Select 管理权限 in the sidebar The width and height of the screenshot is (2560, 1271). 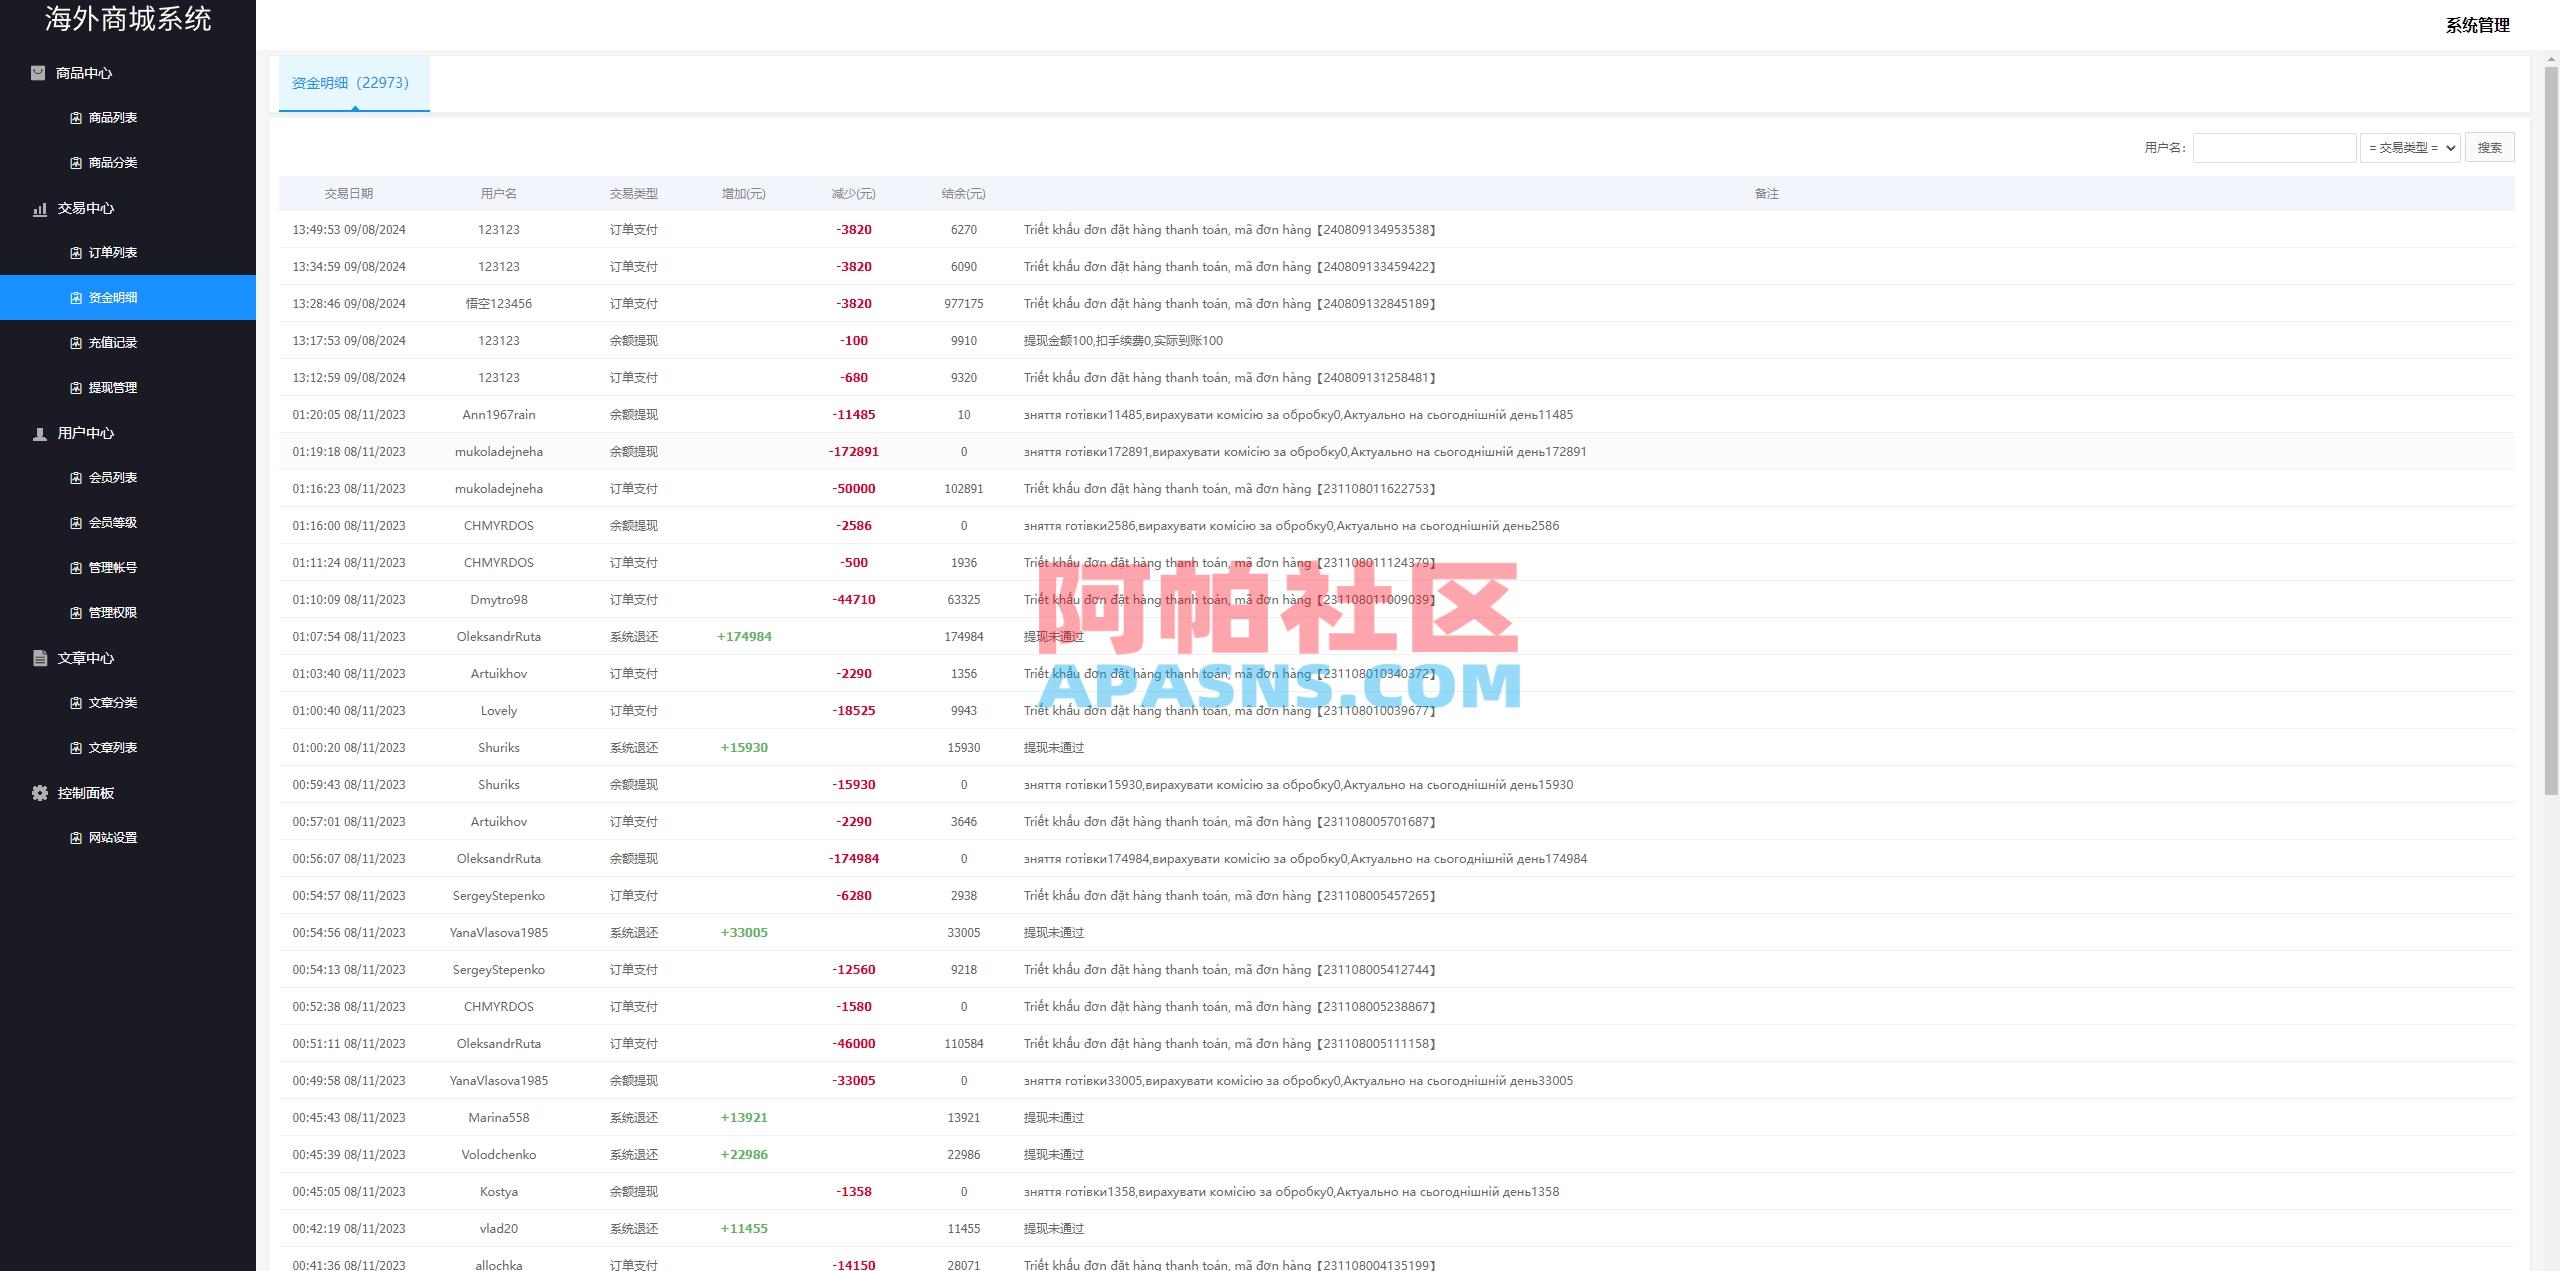(112, 612)
